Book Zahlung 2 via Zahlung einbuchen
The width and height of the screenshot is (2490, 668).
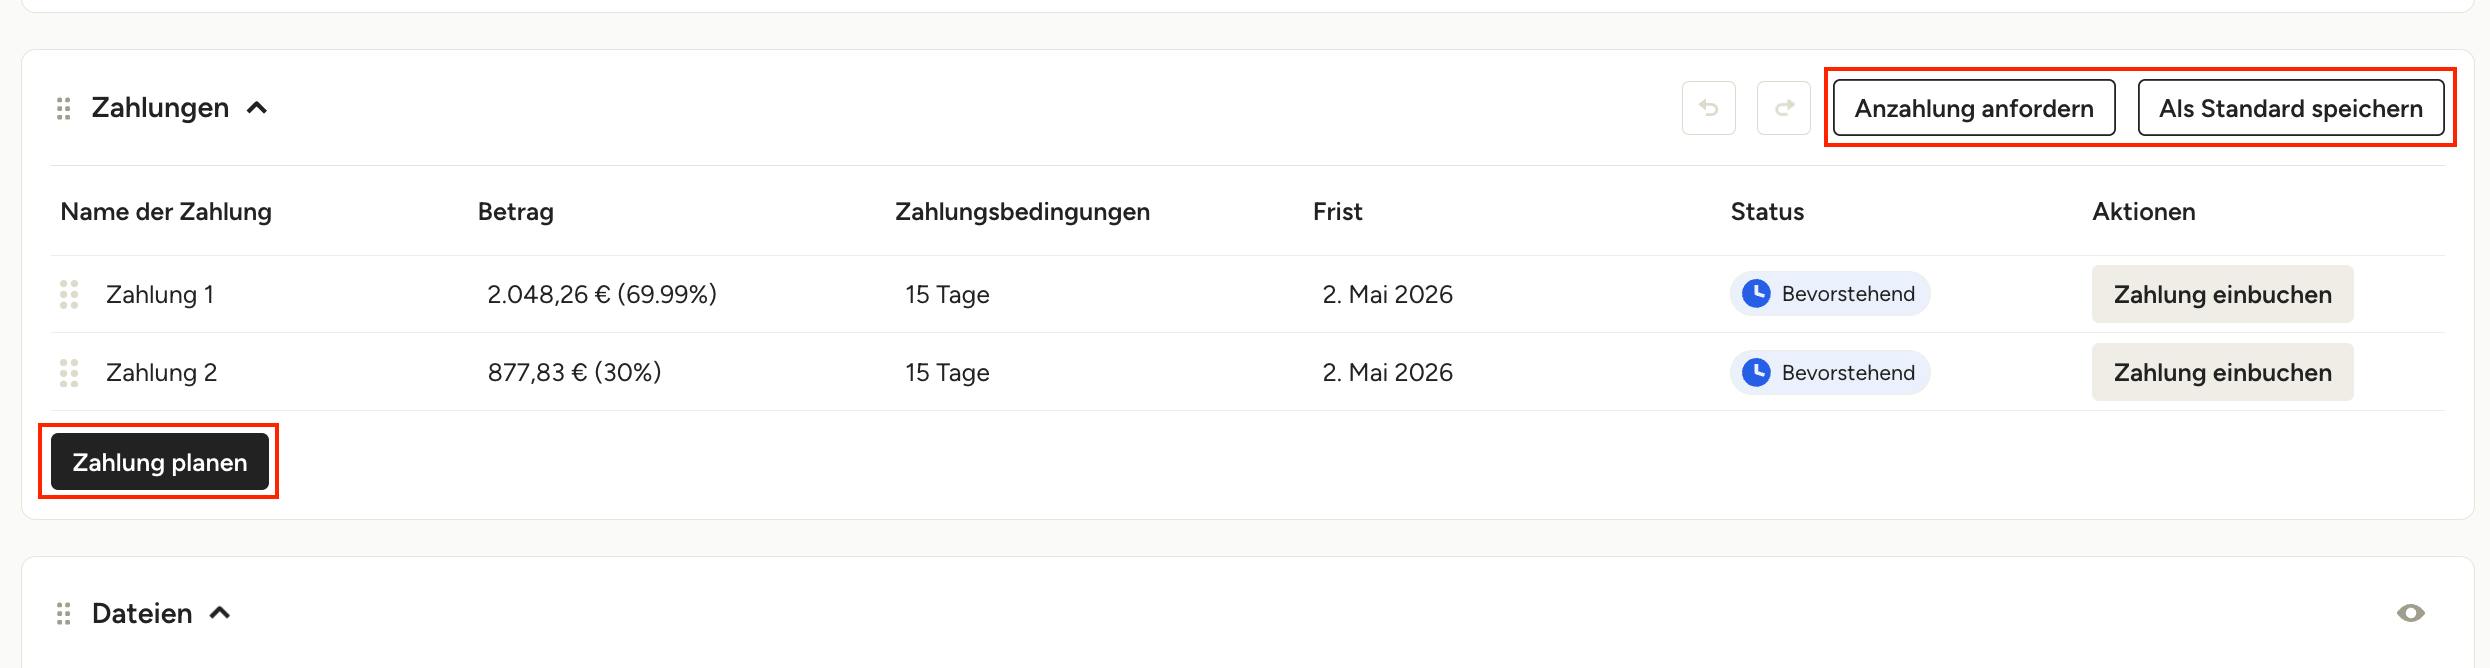pyautogui.click(x=2222, y=372)
